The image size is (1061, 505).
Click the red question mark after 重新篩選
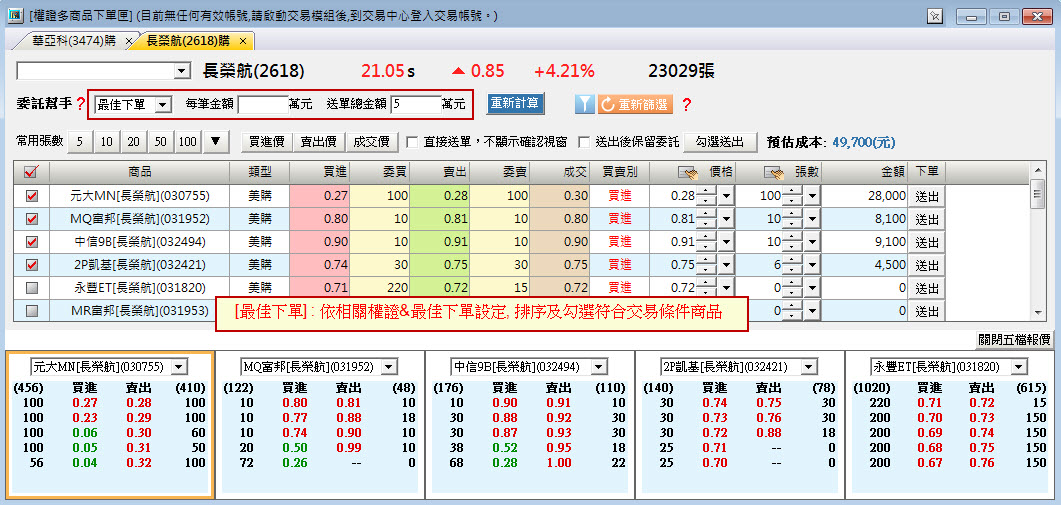click(x=686, y=104)
